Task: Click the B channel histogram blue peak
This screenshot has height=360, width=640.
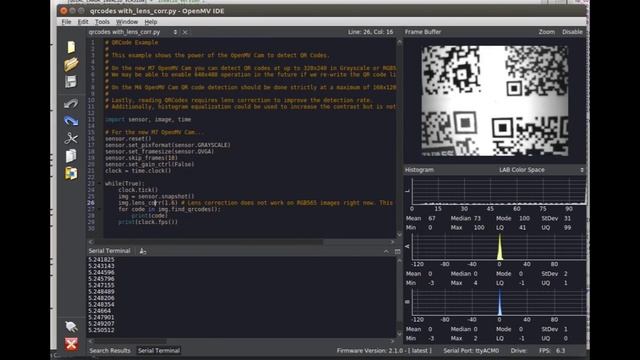Action: coord(500,303)
